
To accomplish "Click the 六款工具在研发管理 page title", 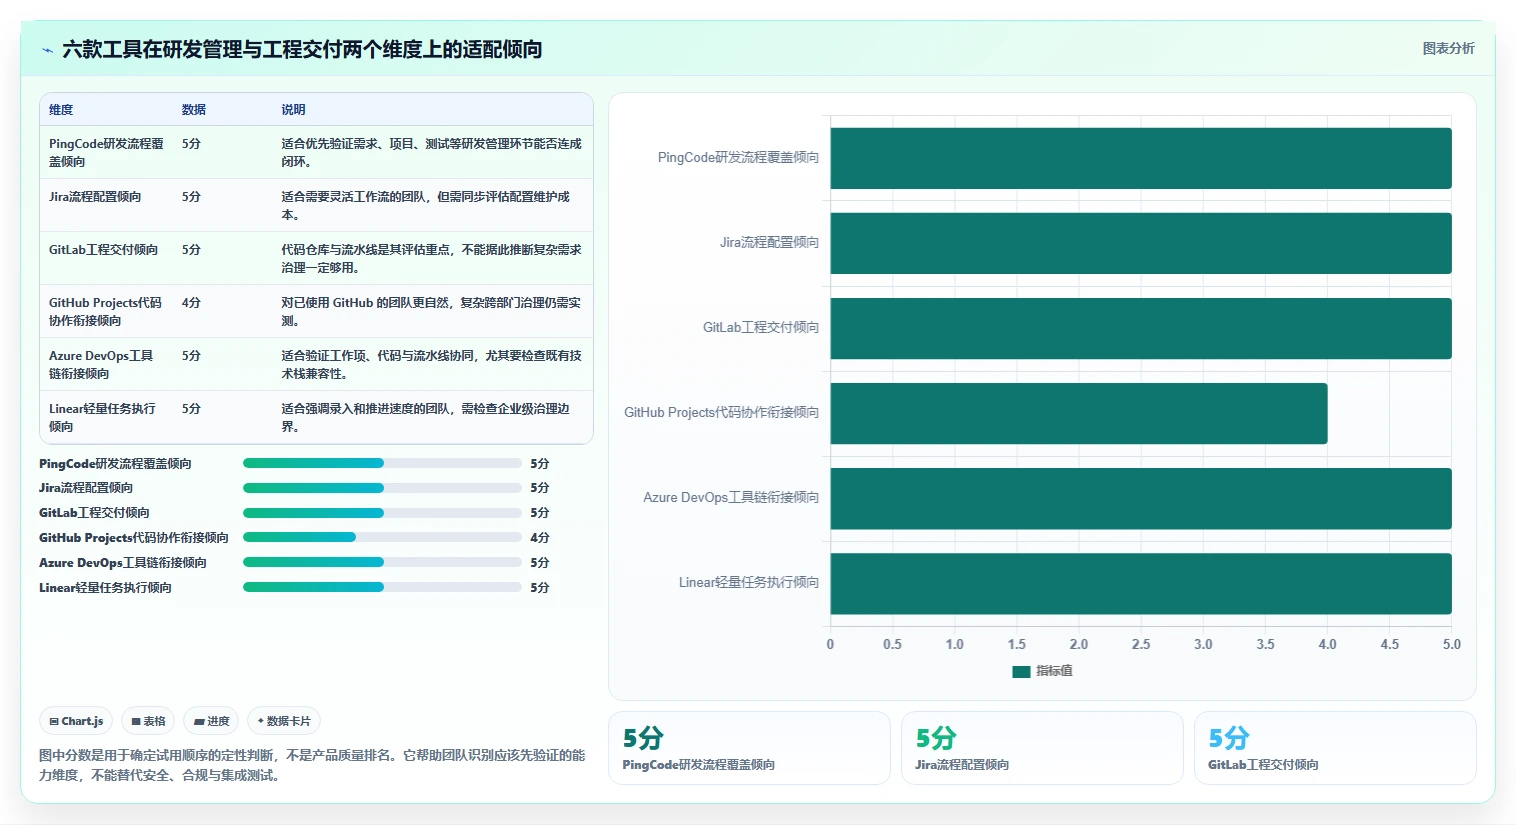I will pos(302,49).
